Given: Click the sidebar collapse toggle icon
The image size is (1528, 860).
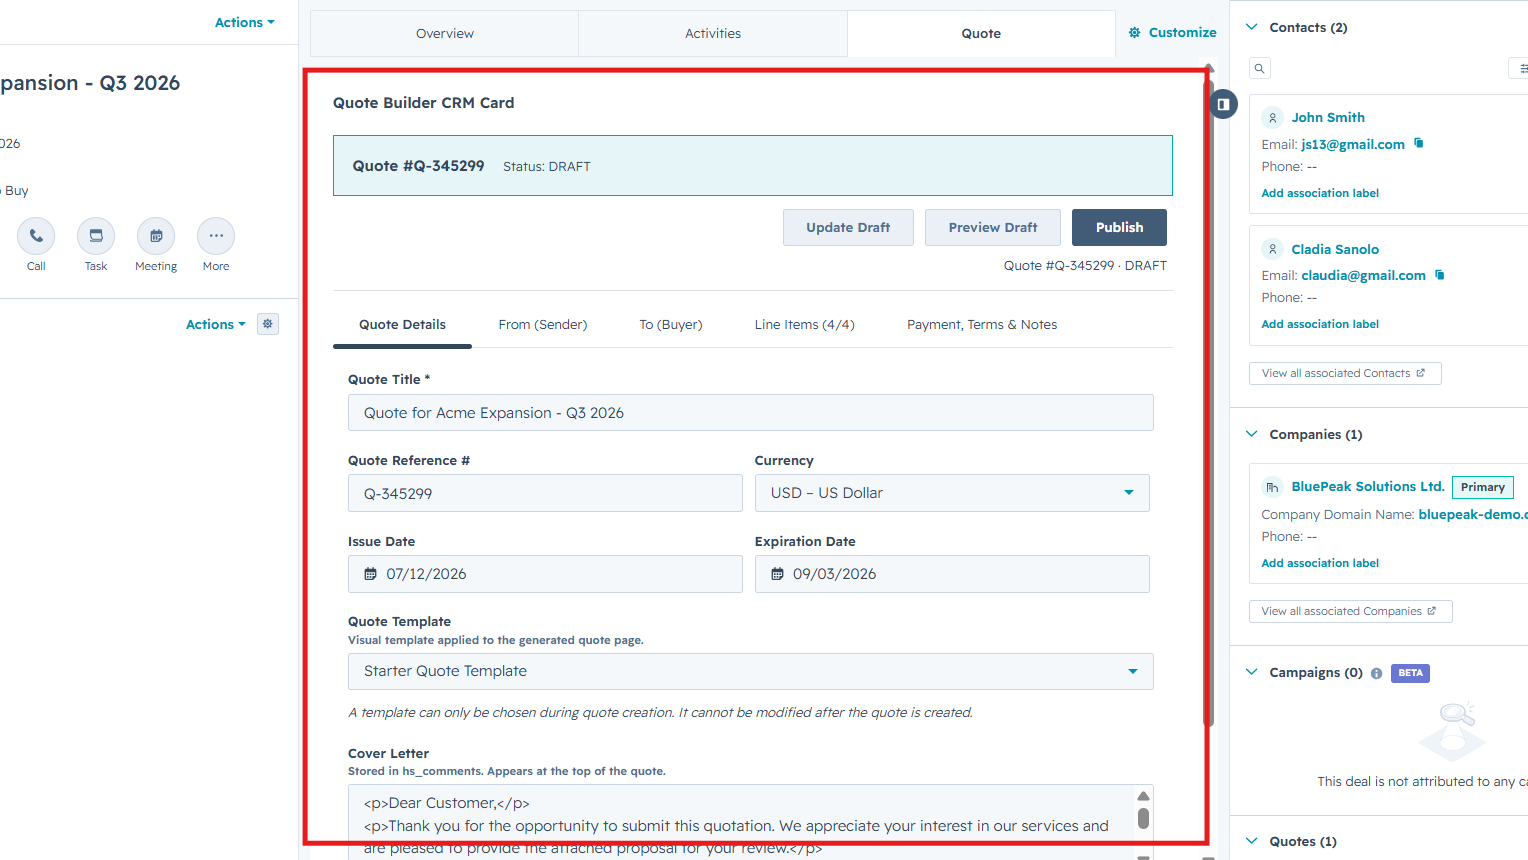Looking at the screenshot, I should (x=1223, y=104).
